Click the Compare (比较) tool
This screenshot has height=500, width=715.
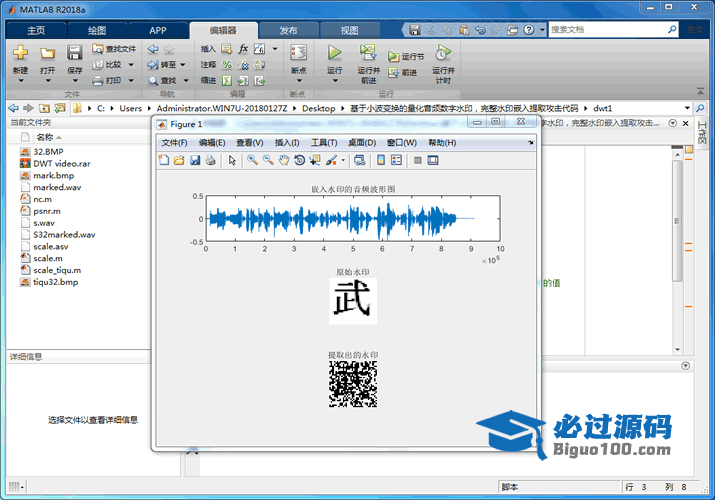tap(108, 65)
